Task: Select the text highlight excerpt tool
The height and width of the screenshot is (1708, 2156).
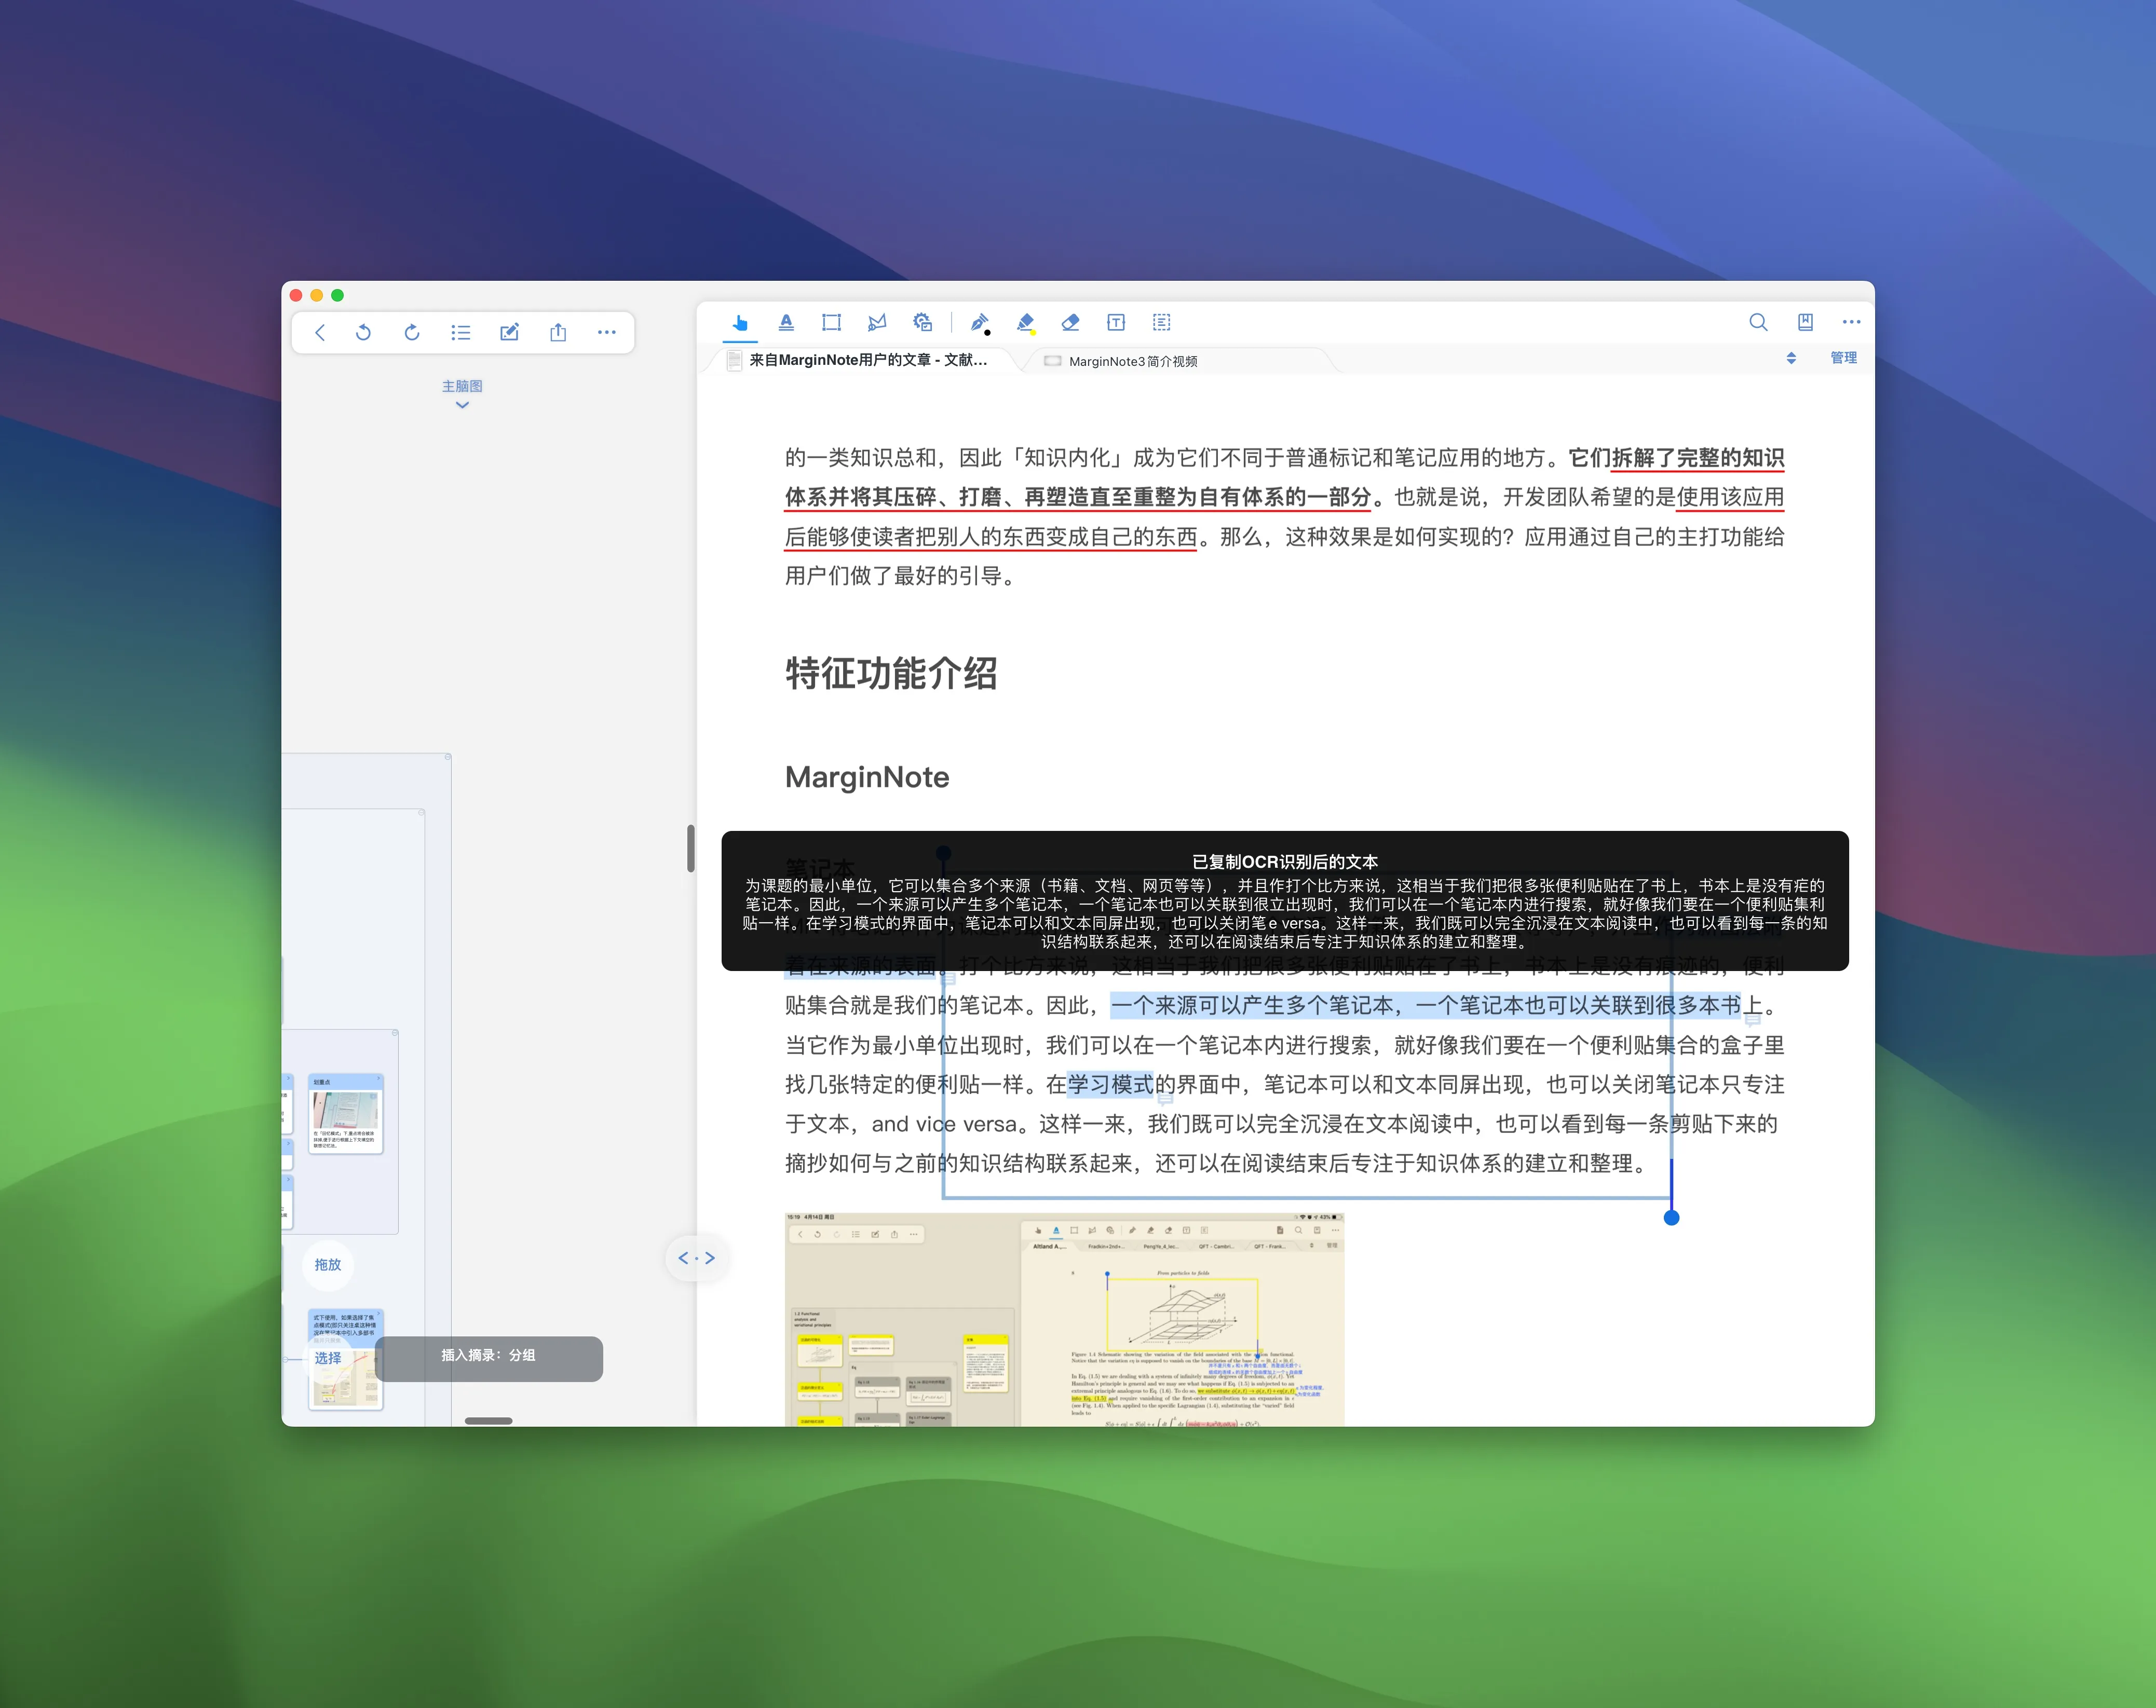Action: (787, 322)
